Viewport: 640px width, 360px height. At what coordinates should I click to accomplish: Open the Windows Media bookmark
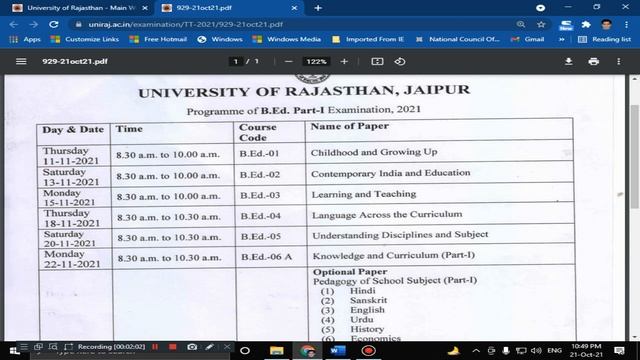pyautogui.click(x=287, y=39)
